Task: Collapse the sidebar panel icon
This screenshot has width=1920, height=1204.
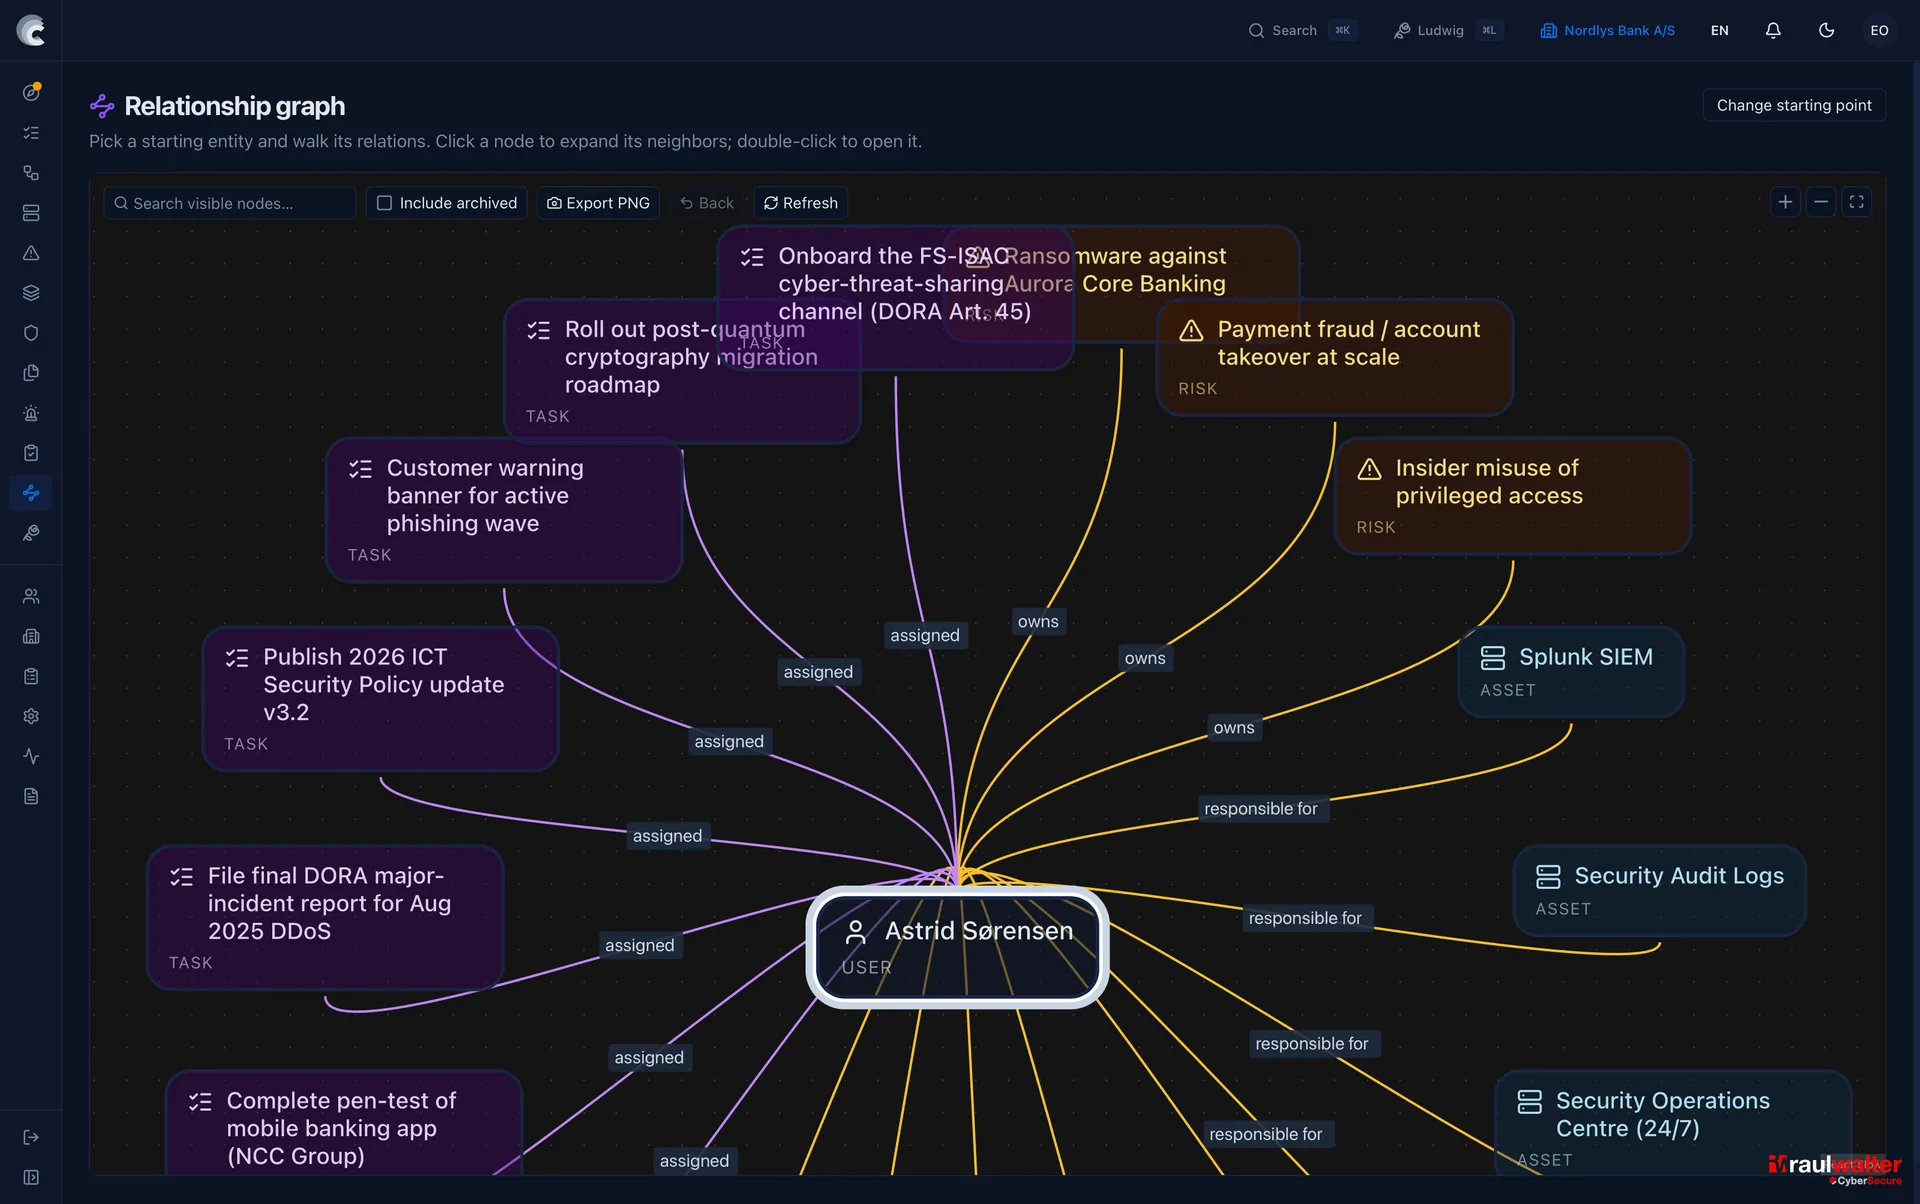Action: pyautogui.click(x=31, y=1177)
